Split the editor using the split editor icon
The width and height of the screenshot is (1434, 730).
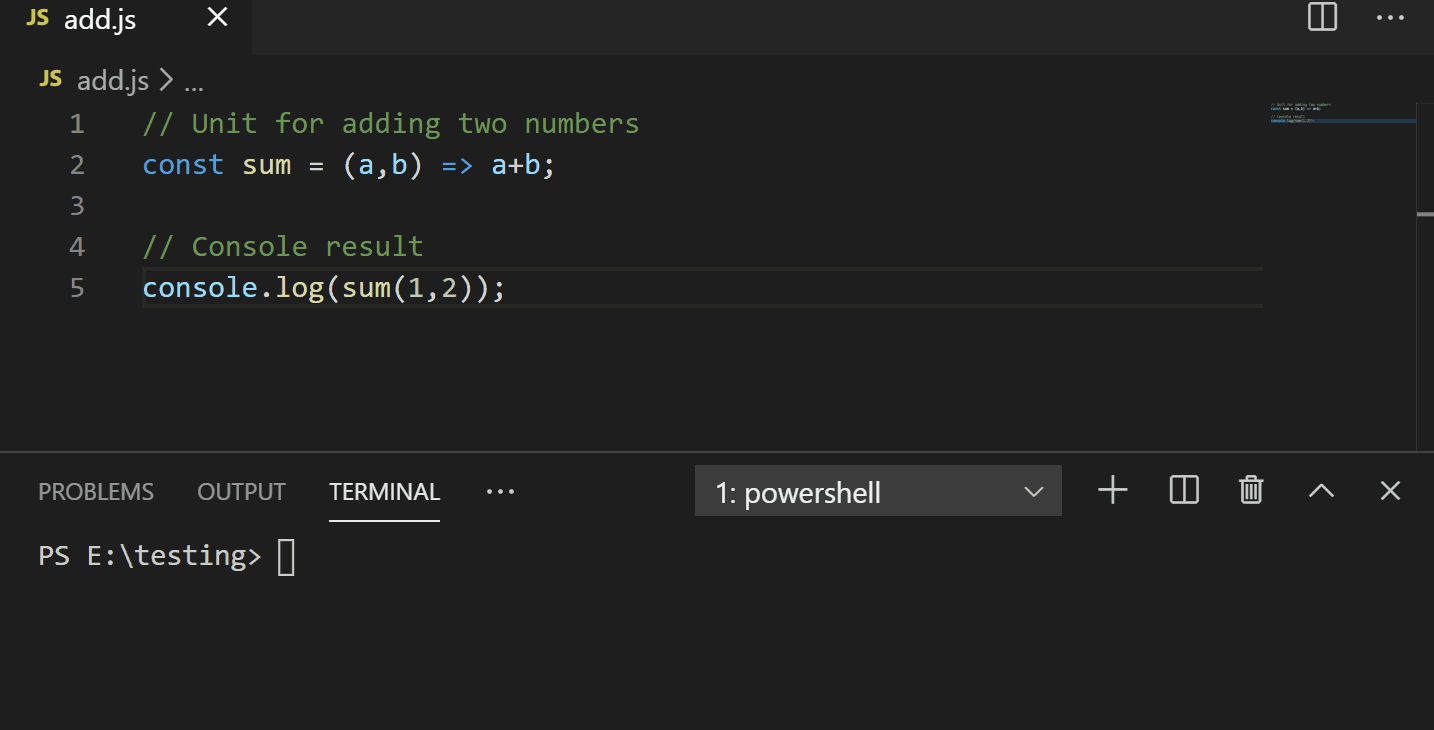coord(1321,18)
